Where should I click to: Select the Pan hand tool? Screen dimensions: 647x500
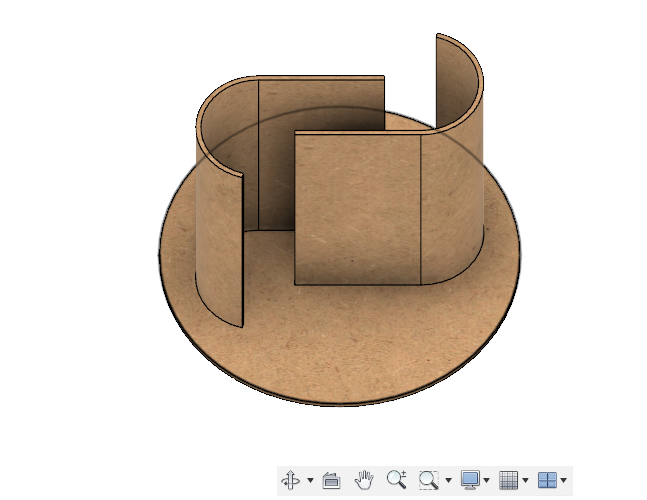pos(364,480)
